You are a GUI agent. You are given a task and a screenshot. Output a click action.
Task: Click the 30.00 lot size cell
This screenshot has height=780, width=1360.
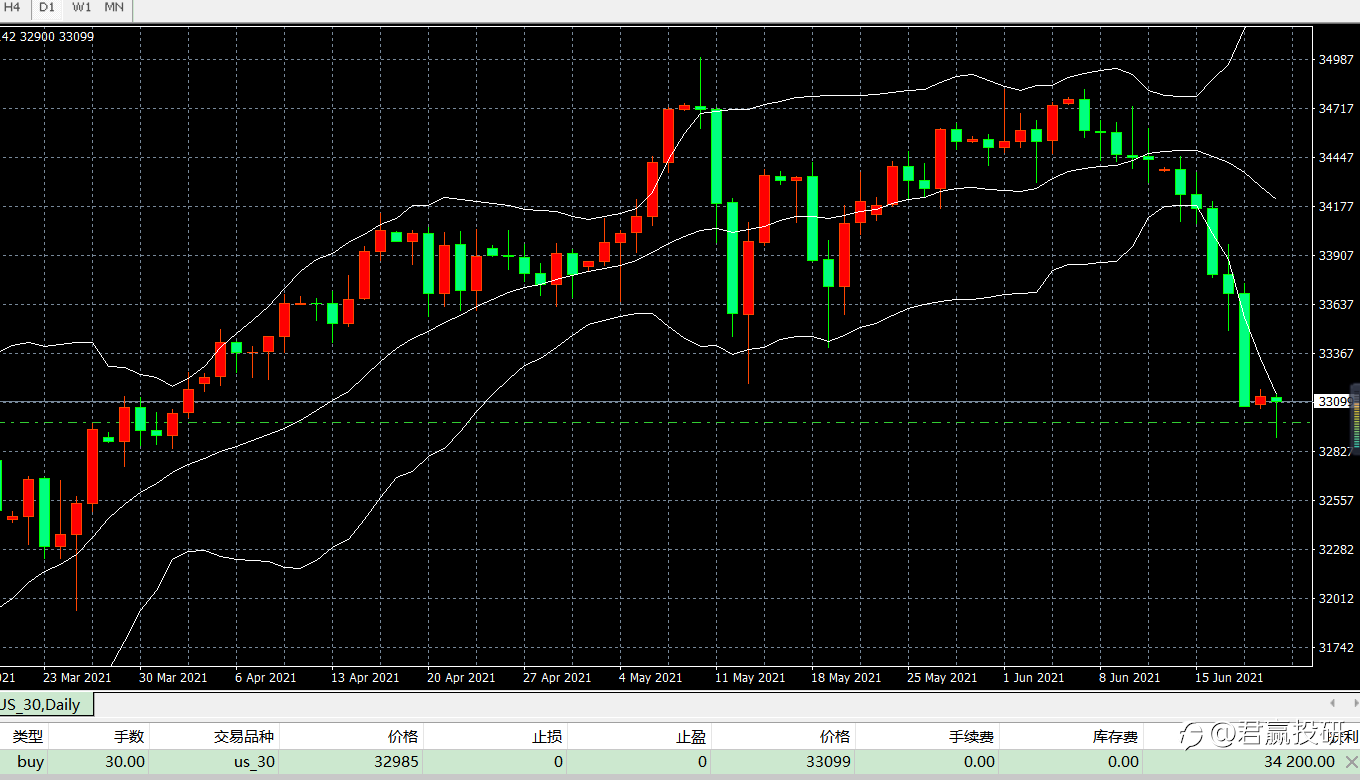pyautogui.click(x=125, y=762)
